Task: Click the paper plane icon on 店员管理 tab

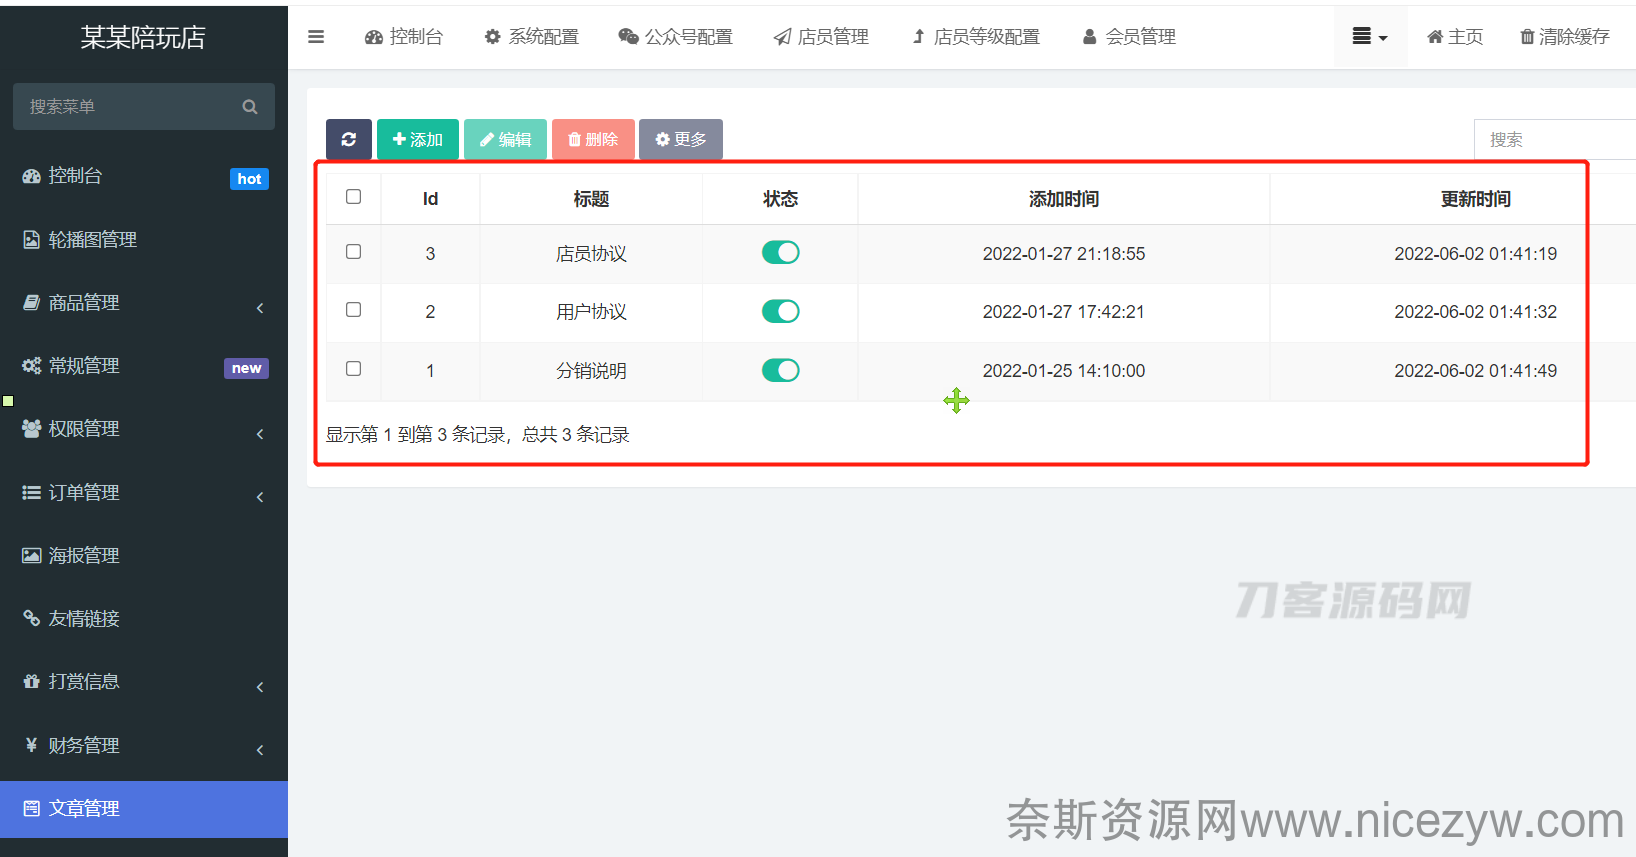Action: point(782,37)
